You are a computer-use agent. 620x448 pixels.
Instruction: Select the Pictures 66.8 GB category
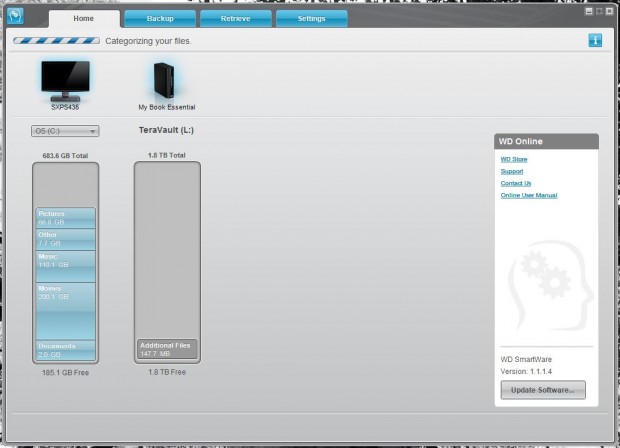(65, 218)
